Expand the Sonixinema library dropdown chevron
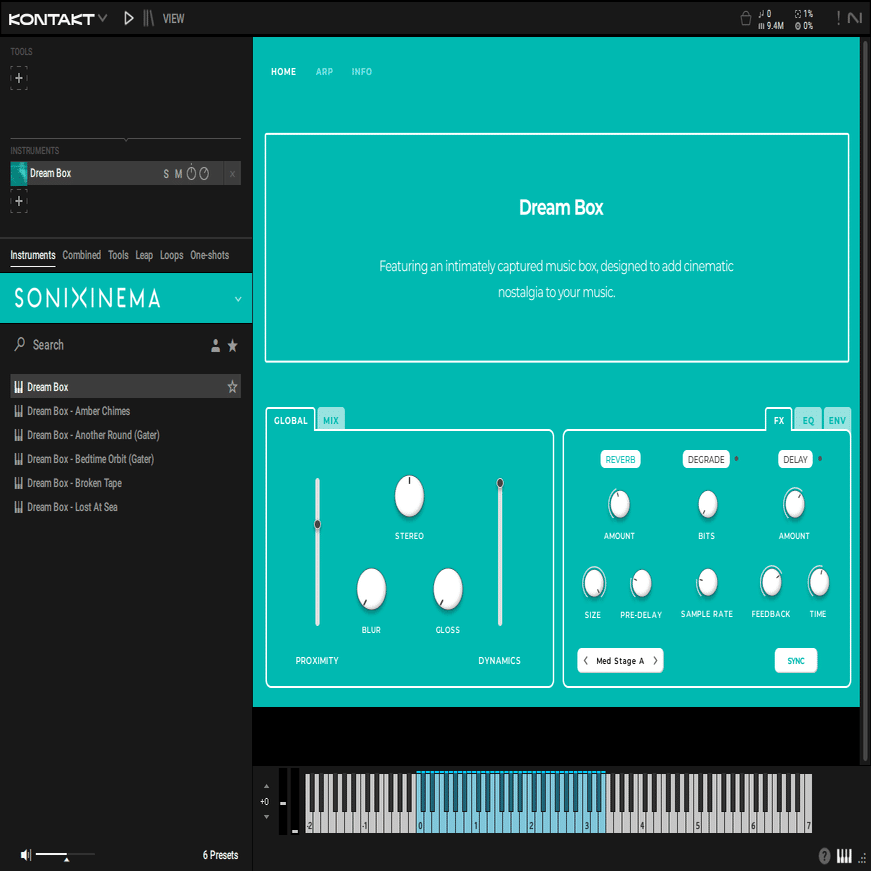Viewport: 871px width, 871px height. 238,299
